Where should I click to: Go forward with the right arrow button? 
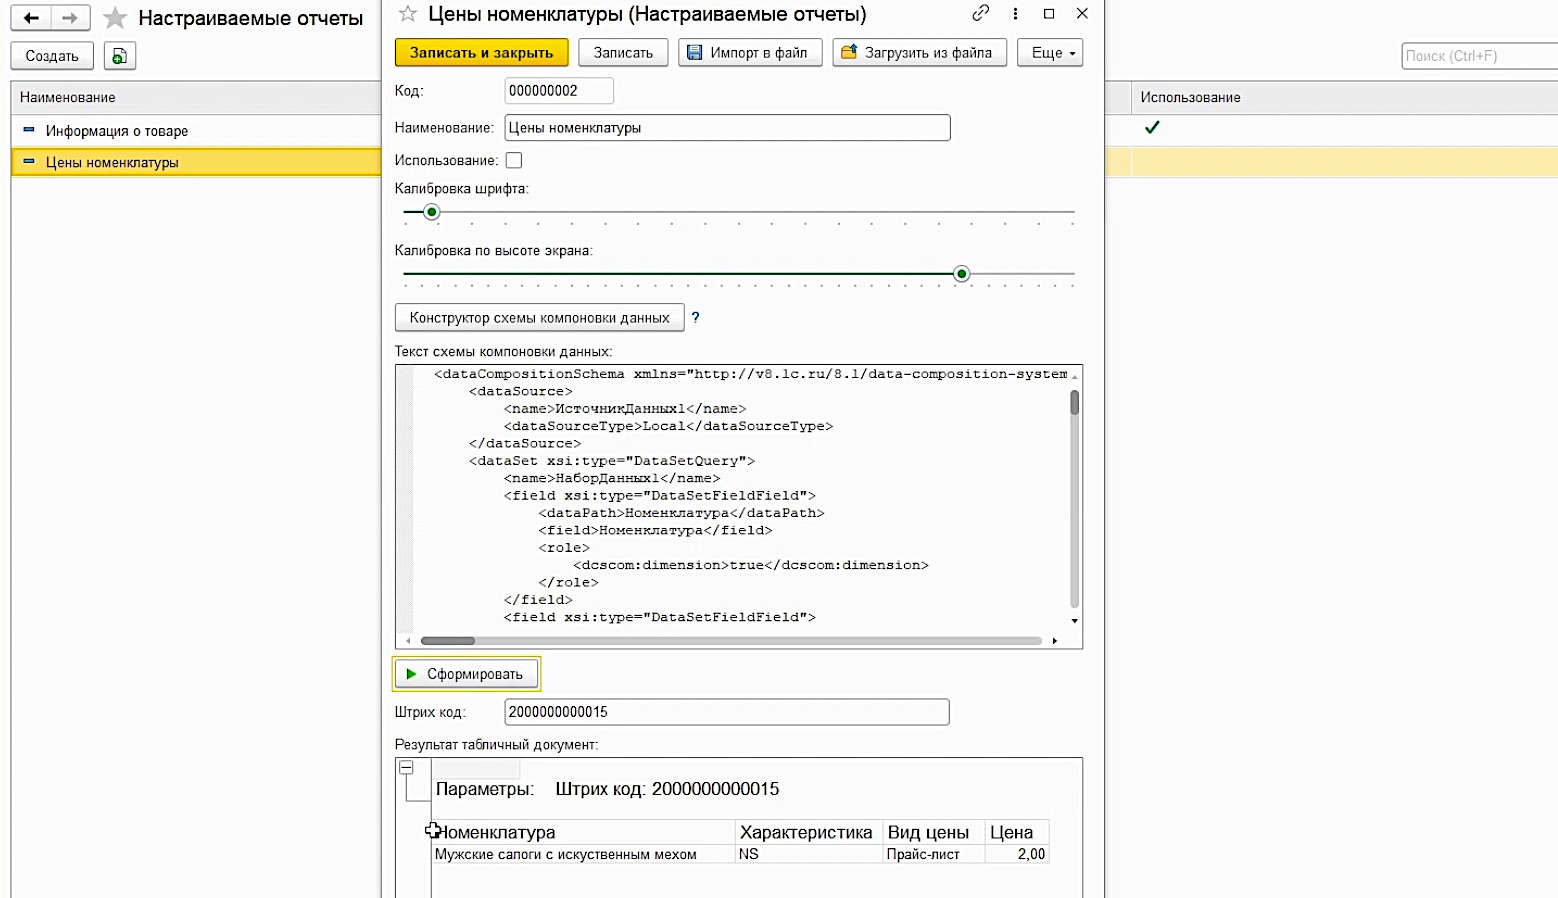(x=69, y=18)
